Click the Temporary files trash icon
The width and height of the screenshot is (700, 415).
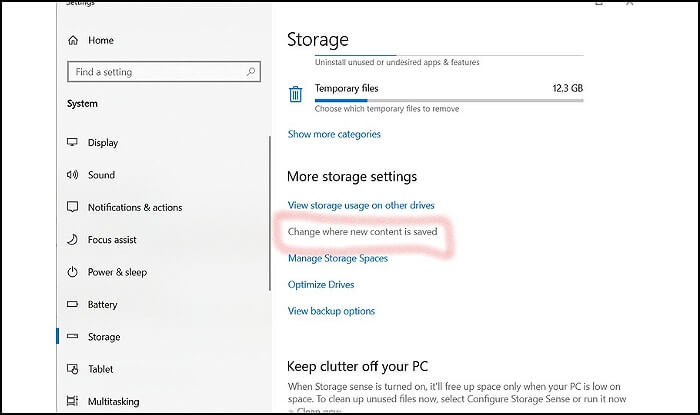[296, 94]
